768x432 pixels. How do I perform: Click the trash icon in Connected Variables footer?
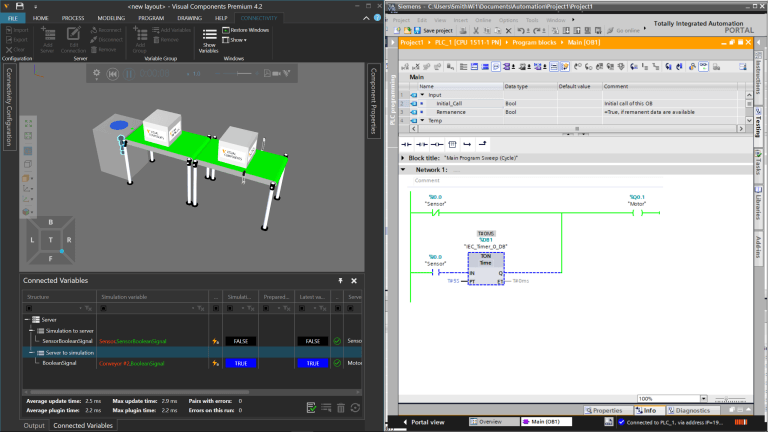[341, 408]
